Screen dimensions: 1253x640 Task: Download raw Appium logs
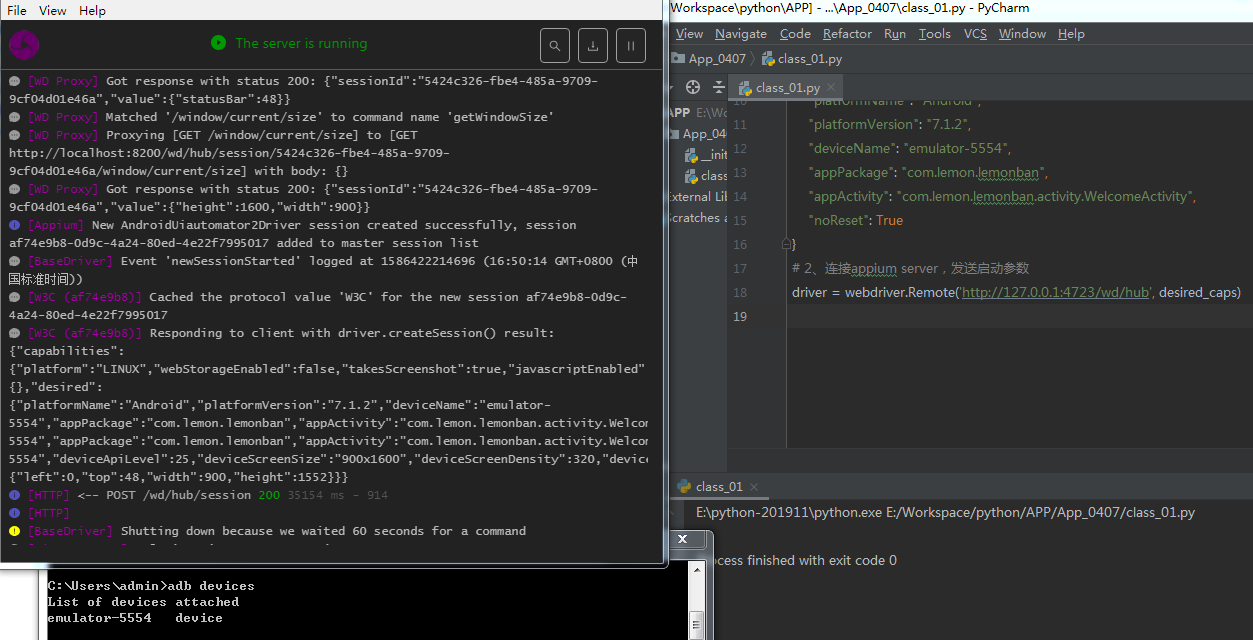593,45
